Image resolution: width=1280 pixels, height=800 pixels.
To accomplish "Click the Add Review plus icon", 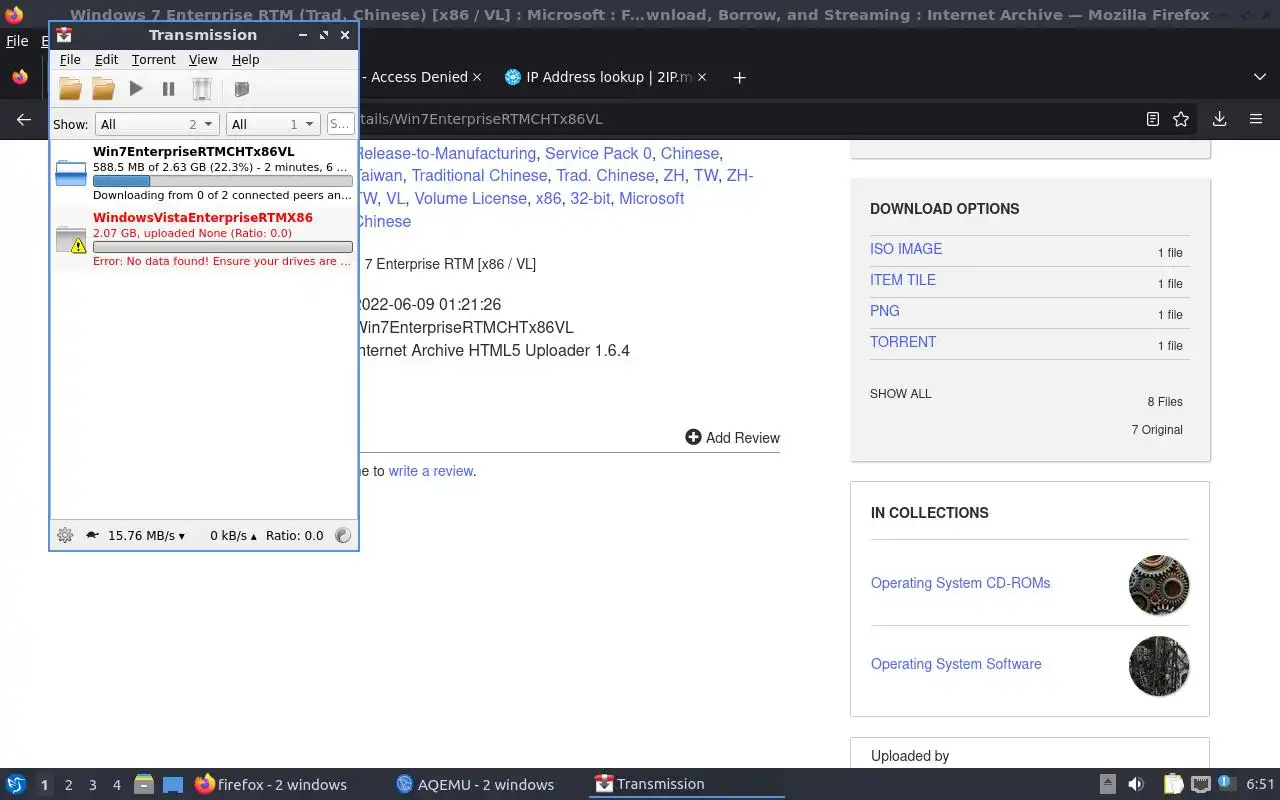I will [x=693, y=437].
